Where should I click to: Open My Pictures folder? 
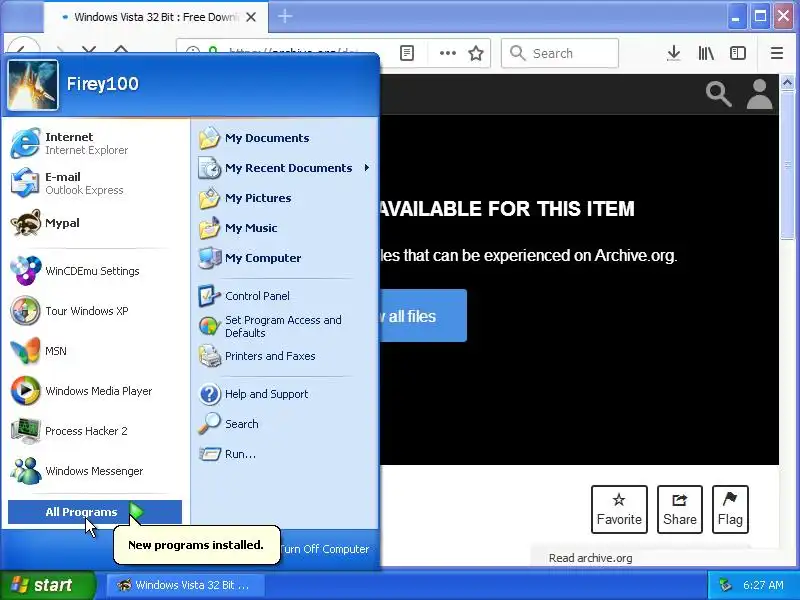coord(285,198)
